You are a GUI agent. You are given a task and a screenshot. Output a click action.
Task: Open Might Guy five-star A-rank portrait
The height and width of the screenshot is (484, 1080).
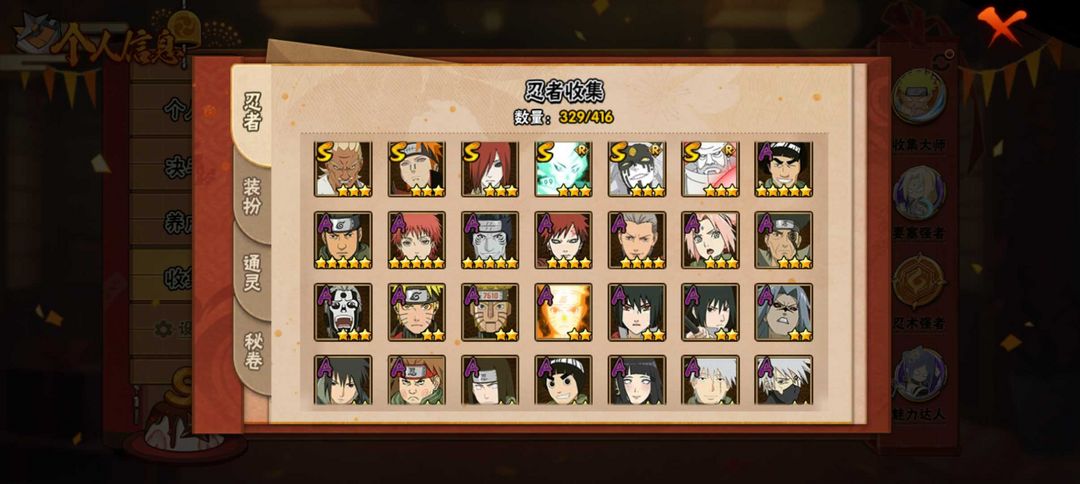(x=784, y=169)
